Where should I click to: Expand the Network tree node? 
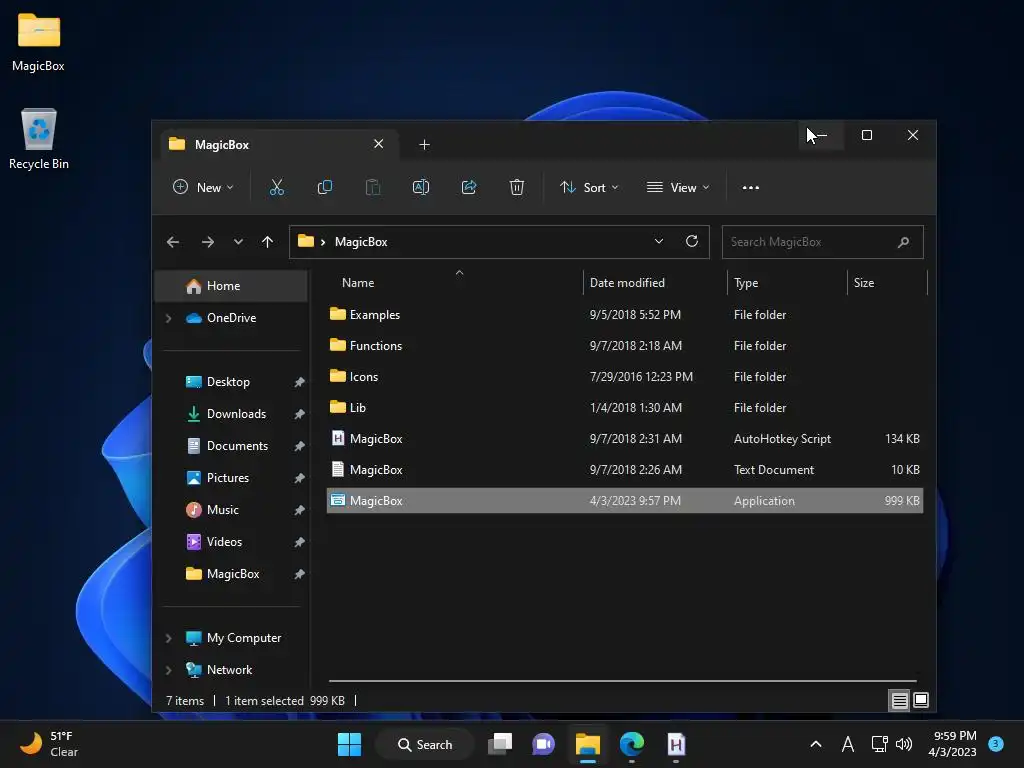click(x=168, y=670)
